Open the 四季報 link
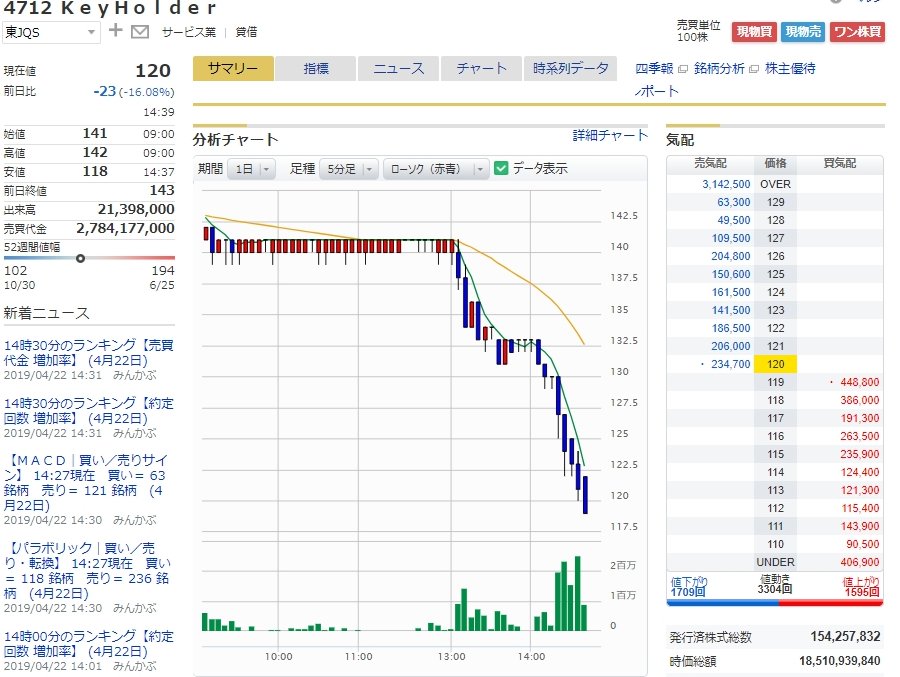The height and width of the screenshot is (677, 900). click(x=654, y=68)
